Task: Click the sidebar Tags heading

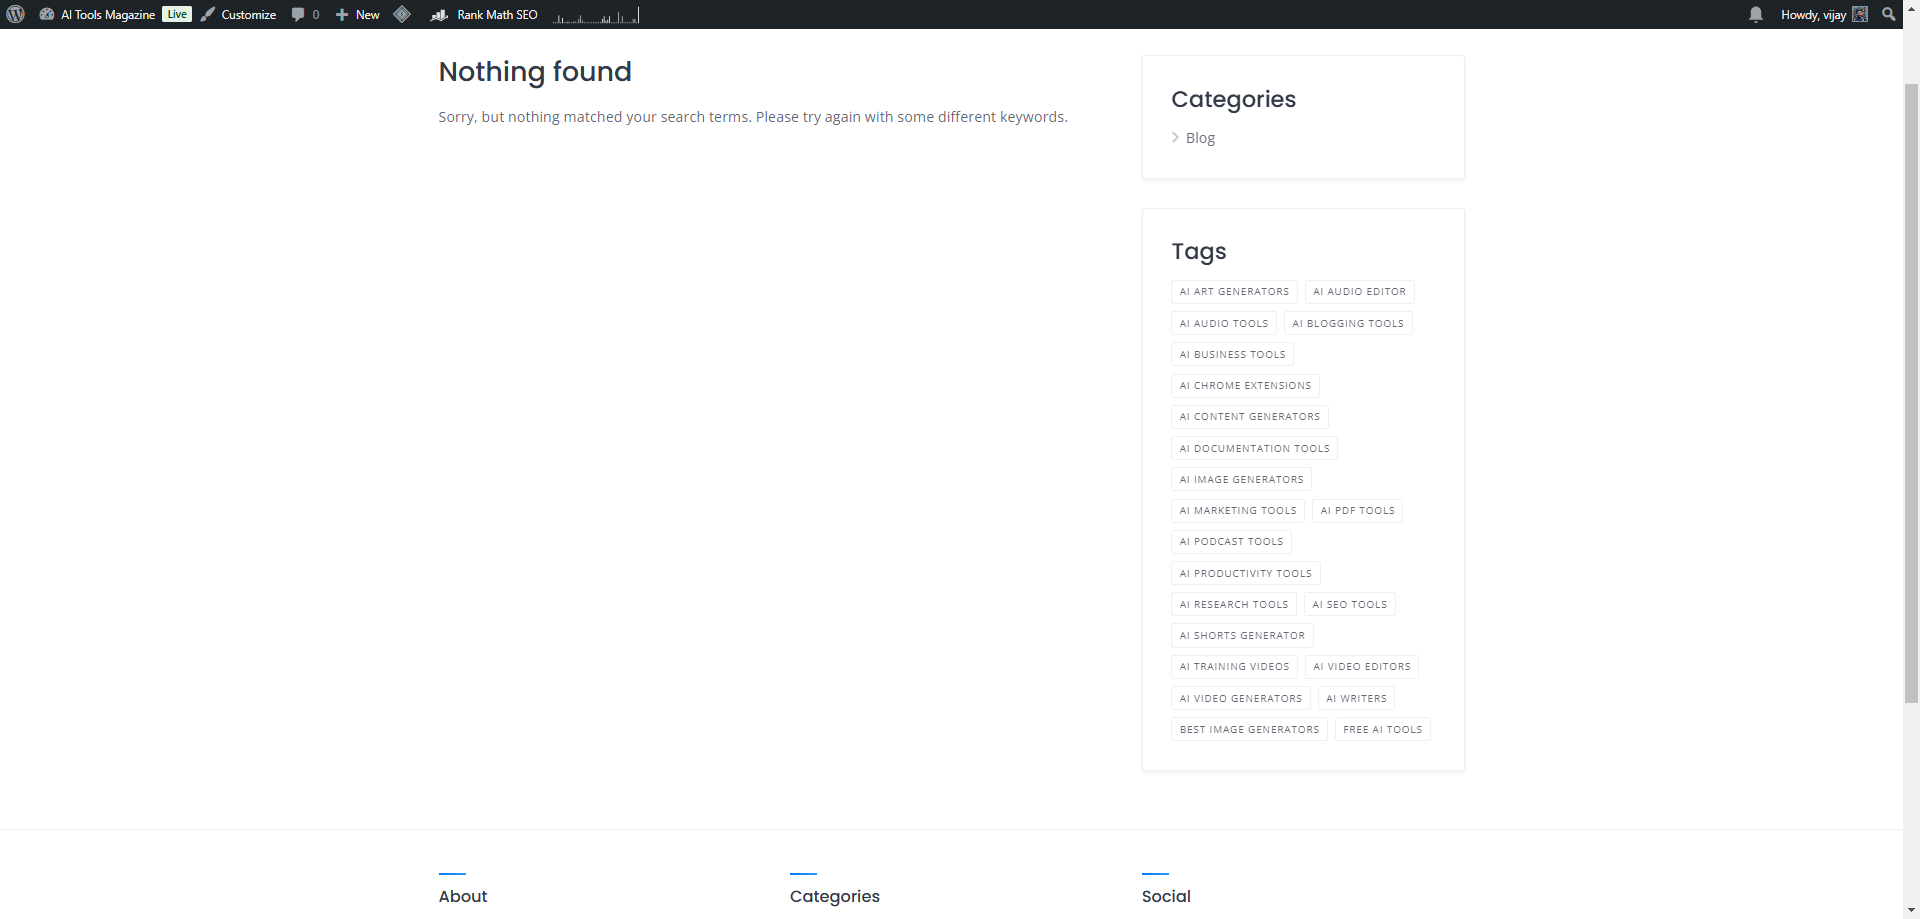Action: pos(1199,251)
